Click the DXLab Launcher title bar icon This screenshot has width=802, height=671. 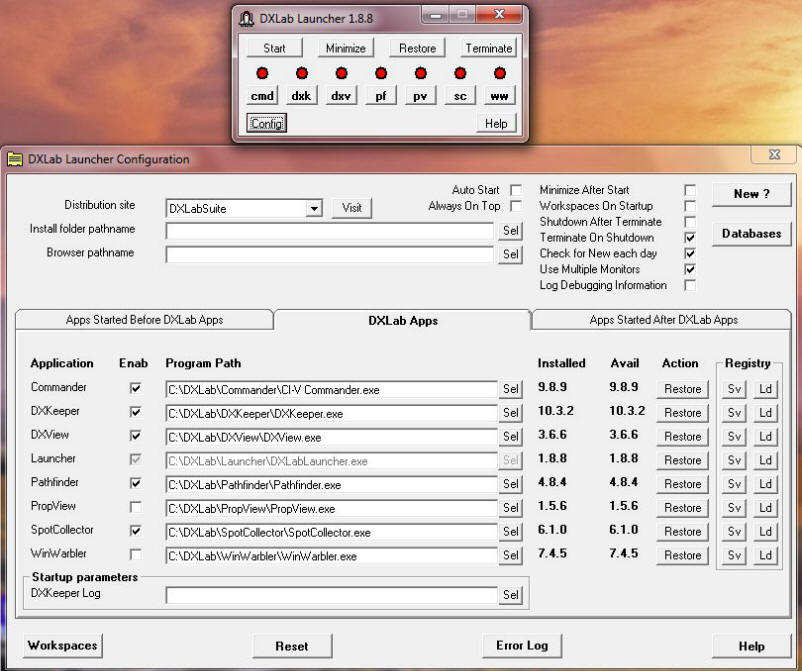[x=247, y=19]
